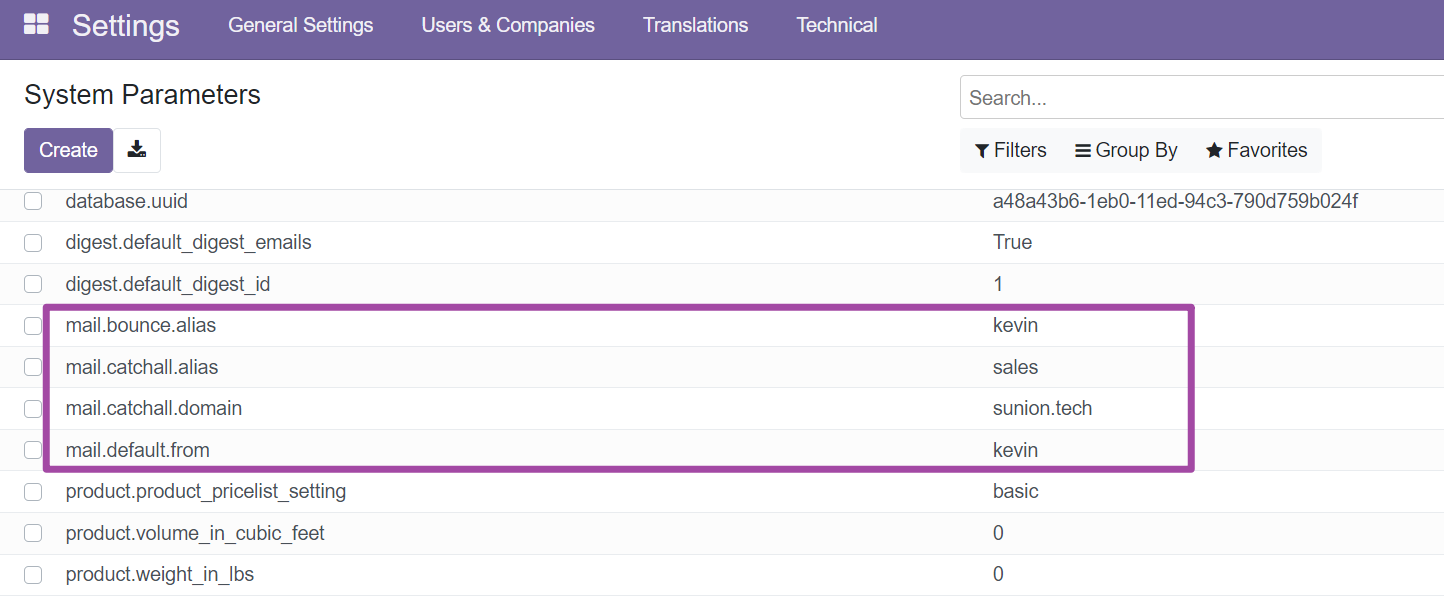Viewport: 1444px width, 596px height.
Task: Click the Settings app title
Action: (x=125, y=25)
